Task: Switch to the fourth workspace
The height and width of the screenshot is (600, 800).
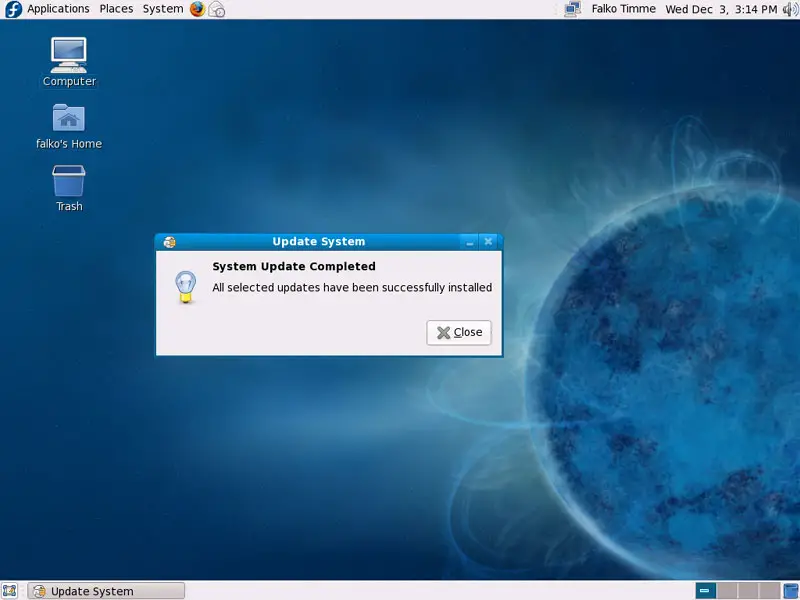Action: (769, 591)
